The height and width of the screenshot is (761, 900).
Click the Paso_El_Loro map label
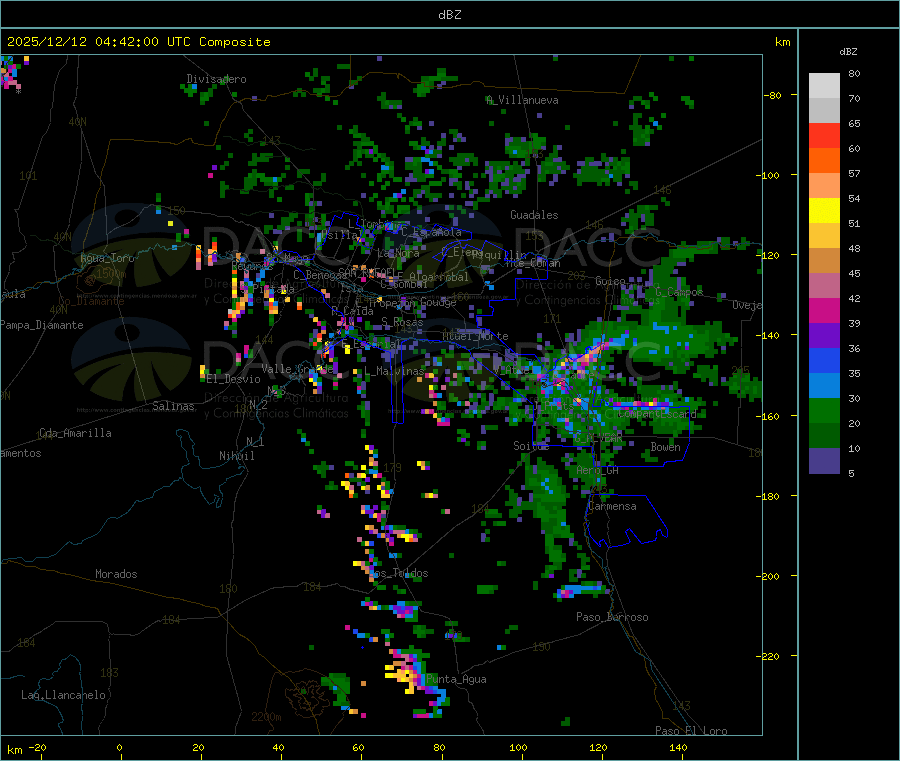691,731
